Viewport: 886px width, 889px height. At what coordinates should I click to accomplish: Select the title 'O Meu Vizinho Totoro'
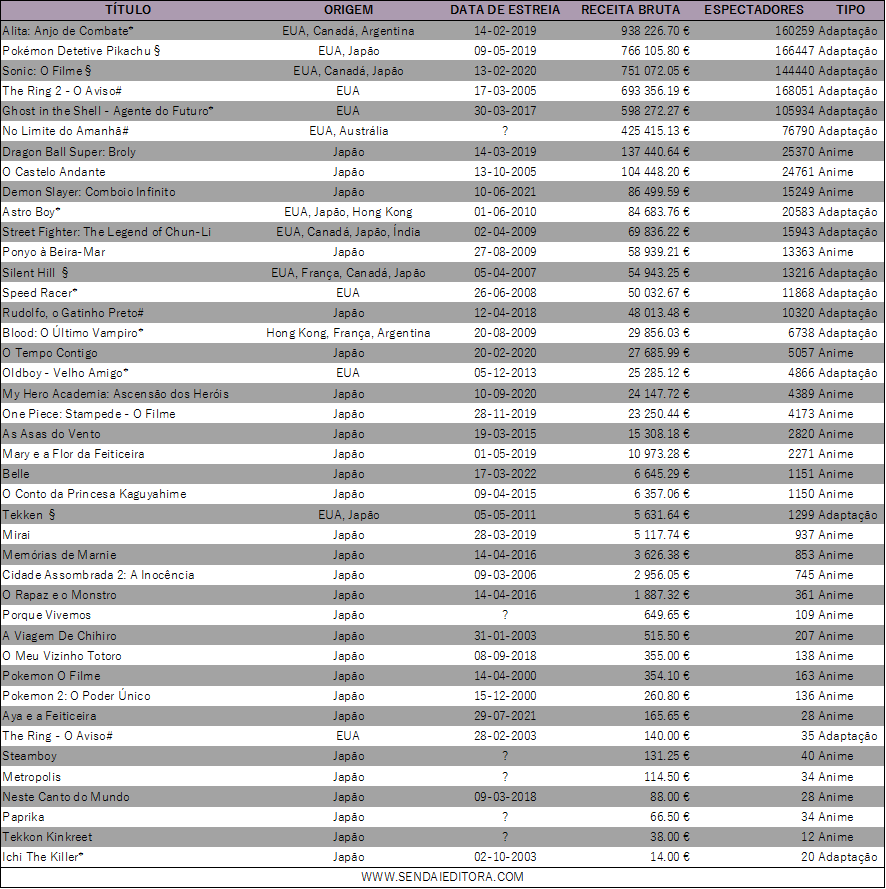coord(62,656)
